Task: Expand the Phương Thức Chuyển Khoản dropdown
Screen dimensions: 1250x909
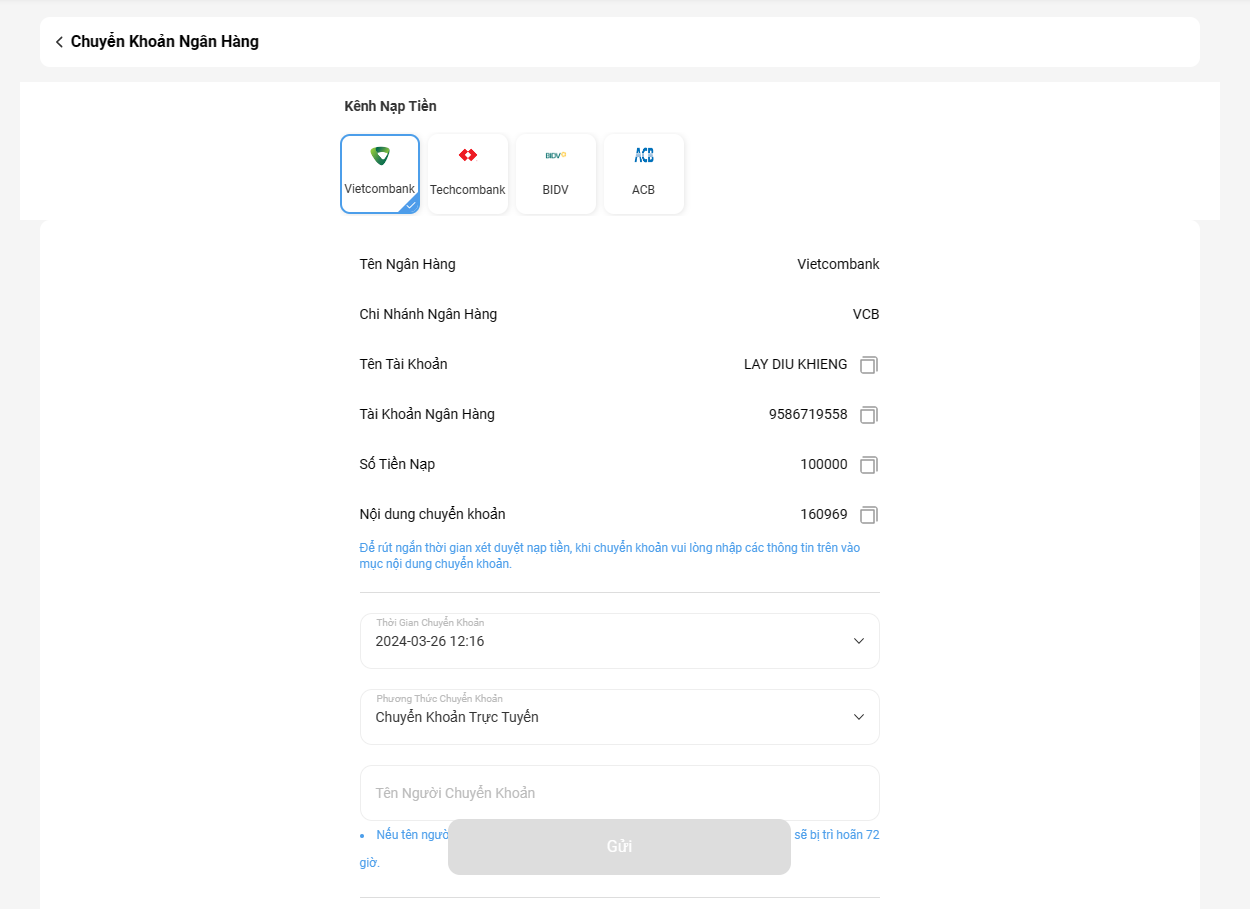Action: coord(619,717)
